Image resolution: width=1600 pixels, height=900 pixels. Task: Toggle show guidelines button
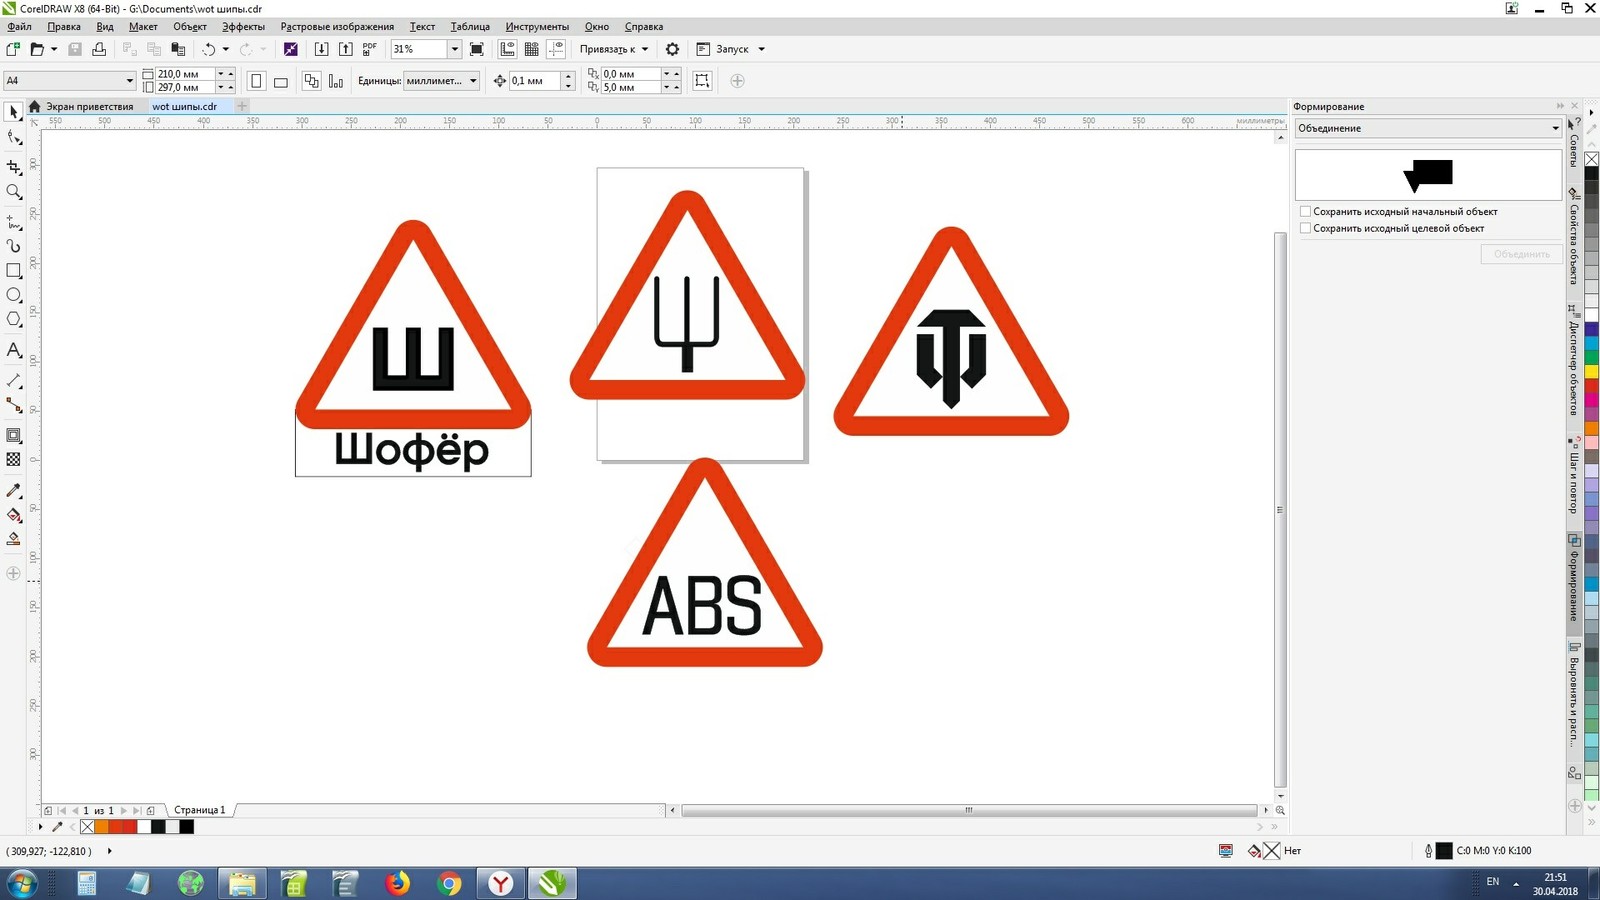click(x=556, y=49)
